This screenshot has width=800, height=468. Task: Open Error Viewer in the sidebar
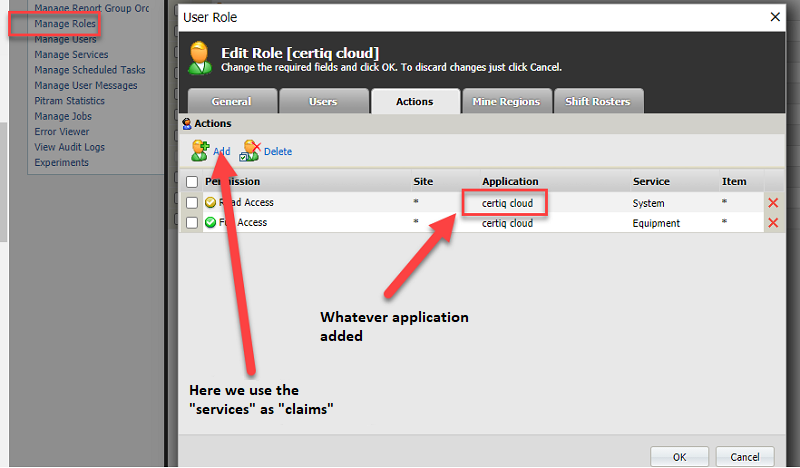pyautogui.click(x=62, y=131)
